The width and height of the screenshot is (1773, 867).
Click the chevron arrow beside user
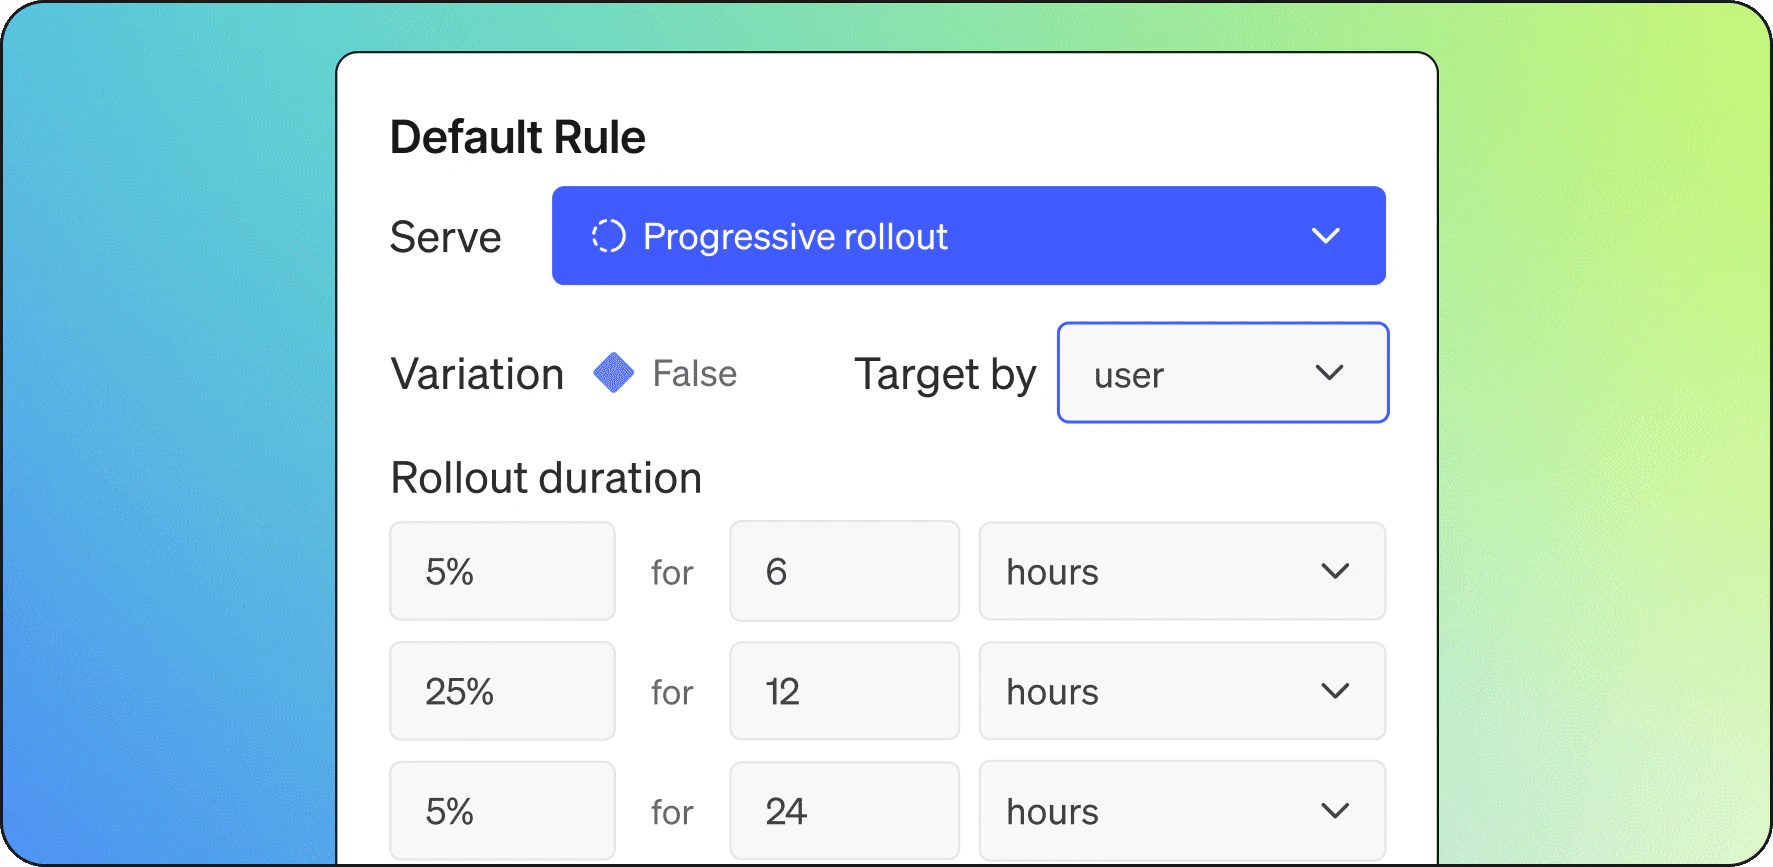pyautogui.click(x=1329, y=373)
